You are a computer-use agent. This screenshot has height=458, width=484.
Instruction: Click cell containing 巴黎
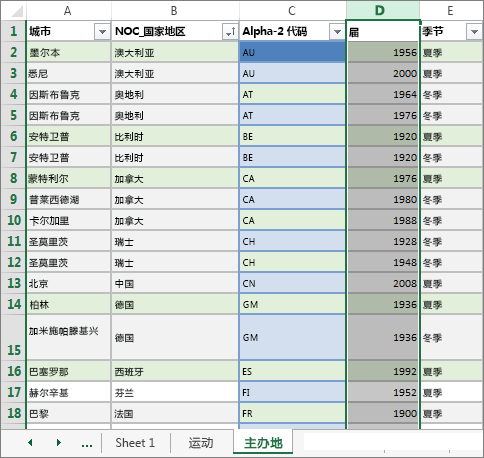[x=68, y=413]
